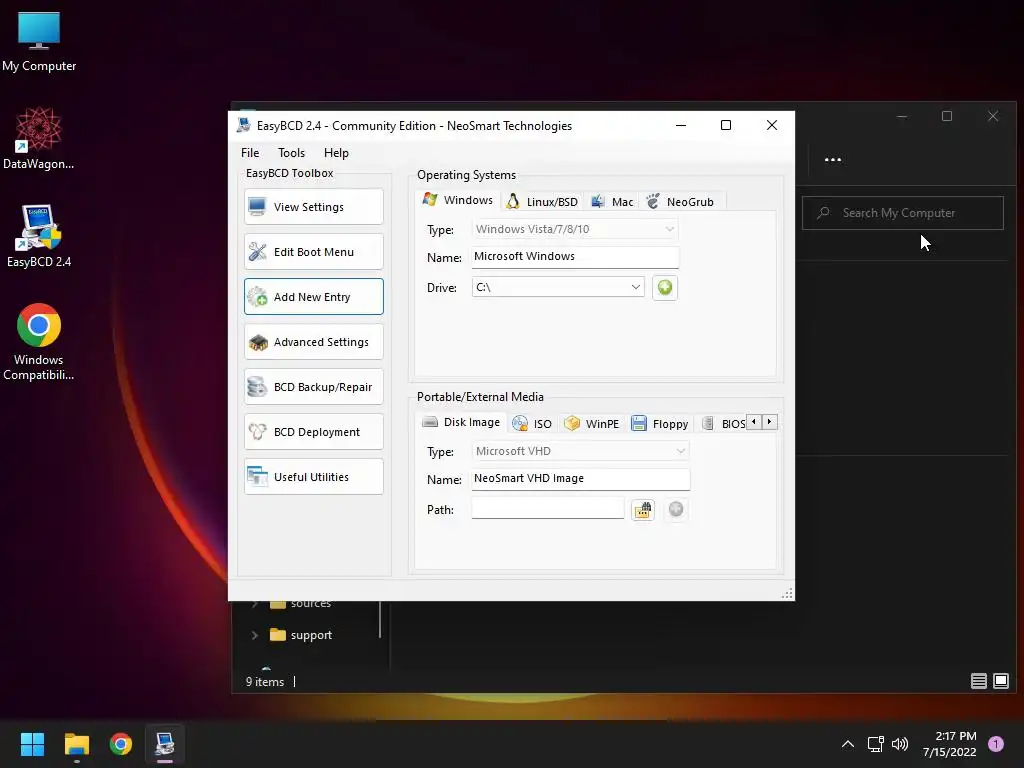Open the Windows Start menu
Viewport: 1024px width, 768px height.
[x=32, y=744]
